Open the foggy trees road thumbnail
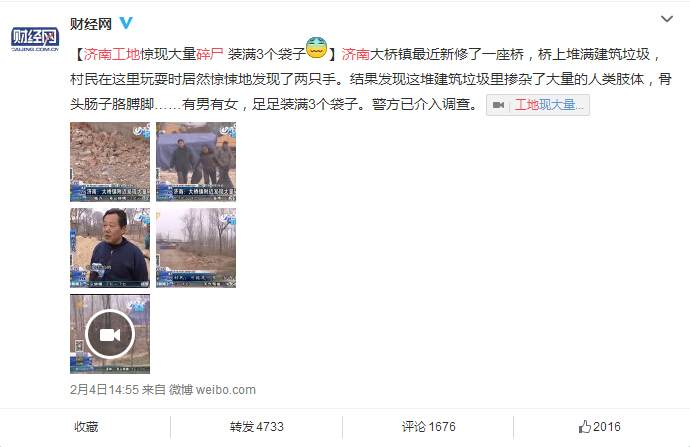The width and height of the screenshot is (690, 447). click(x=196, y=248)
